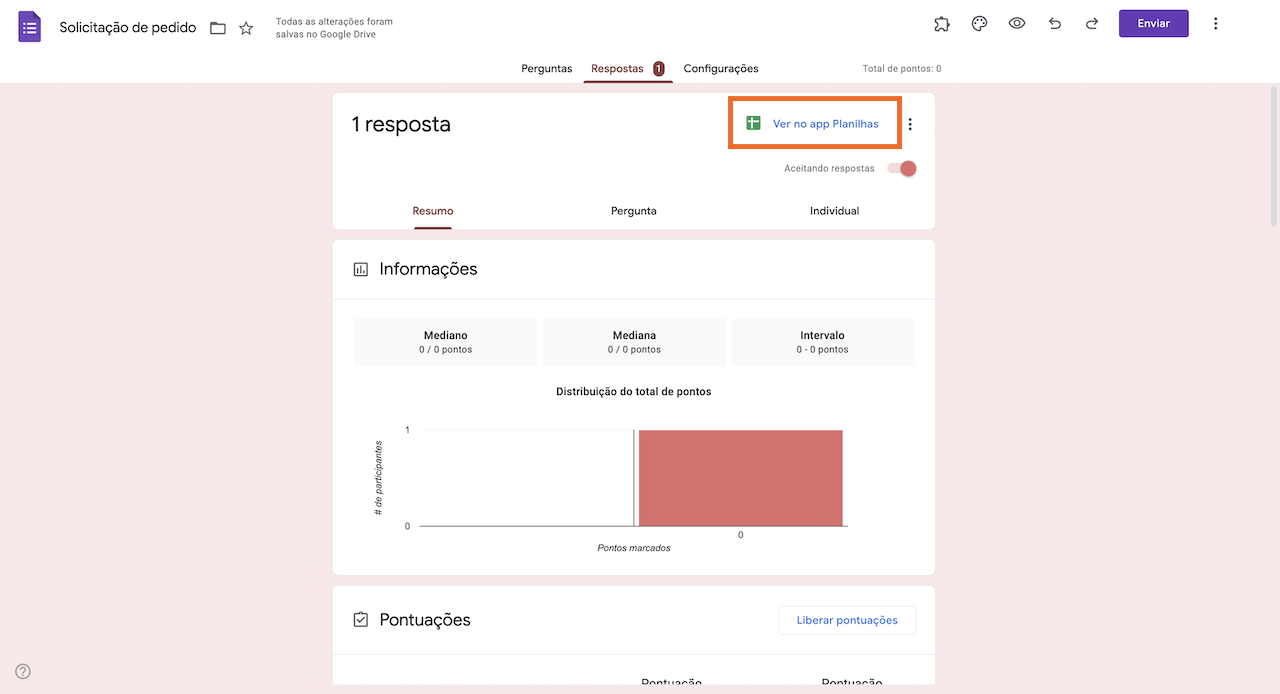Click the Google Forms home icon
The image size is (1280, 694).
(x=30, y=27)
